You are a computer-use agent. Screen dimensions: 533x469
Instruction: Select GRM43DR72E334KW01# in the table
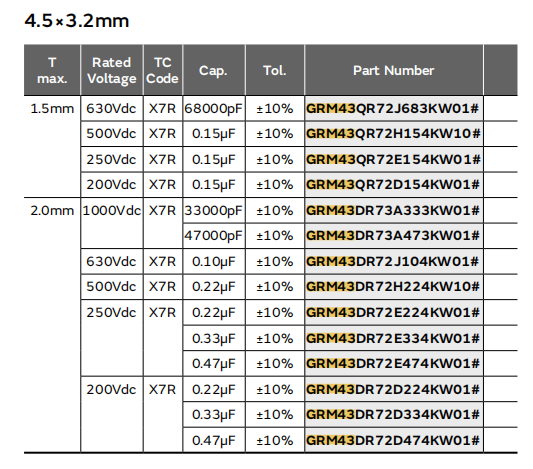coord(393,338)
